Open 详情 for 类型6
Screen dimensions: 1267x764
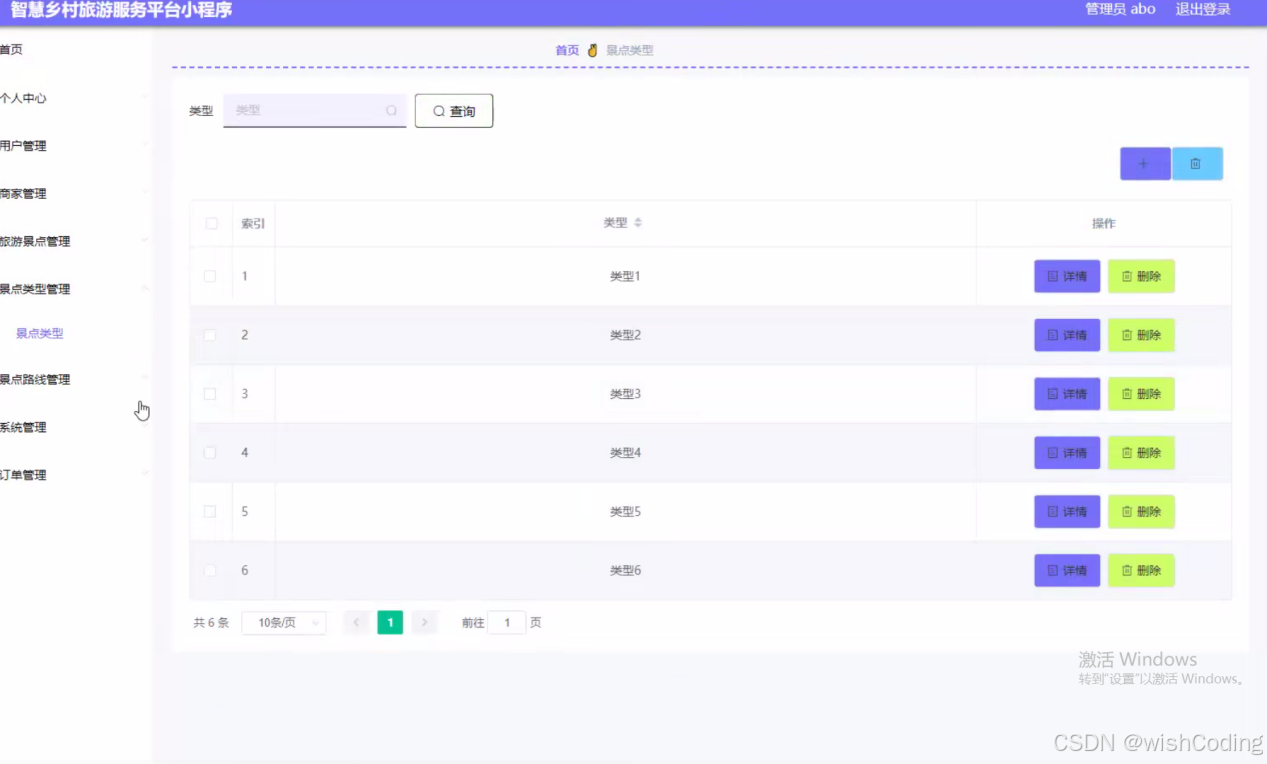(x=1067, y=570)
